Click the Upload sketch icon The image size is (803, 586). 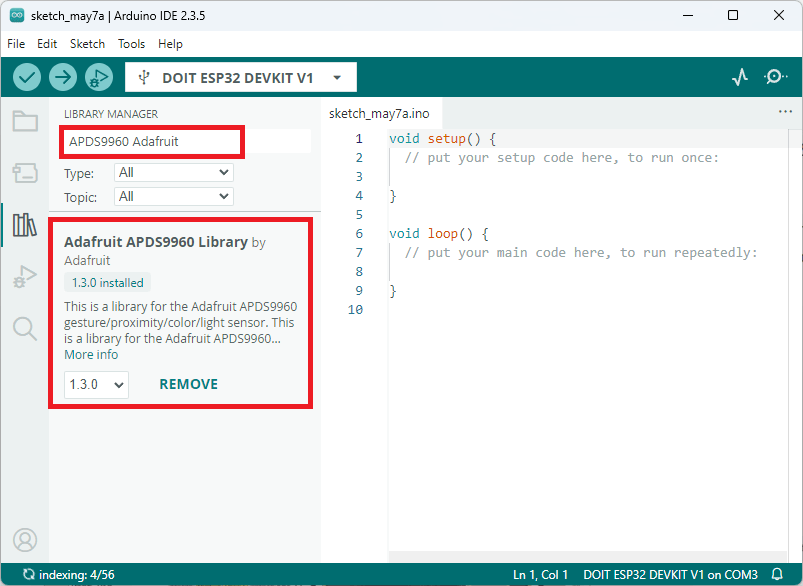click(62, 77)
